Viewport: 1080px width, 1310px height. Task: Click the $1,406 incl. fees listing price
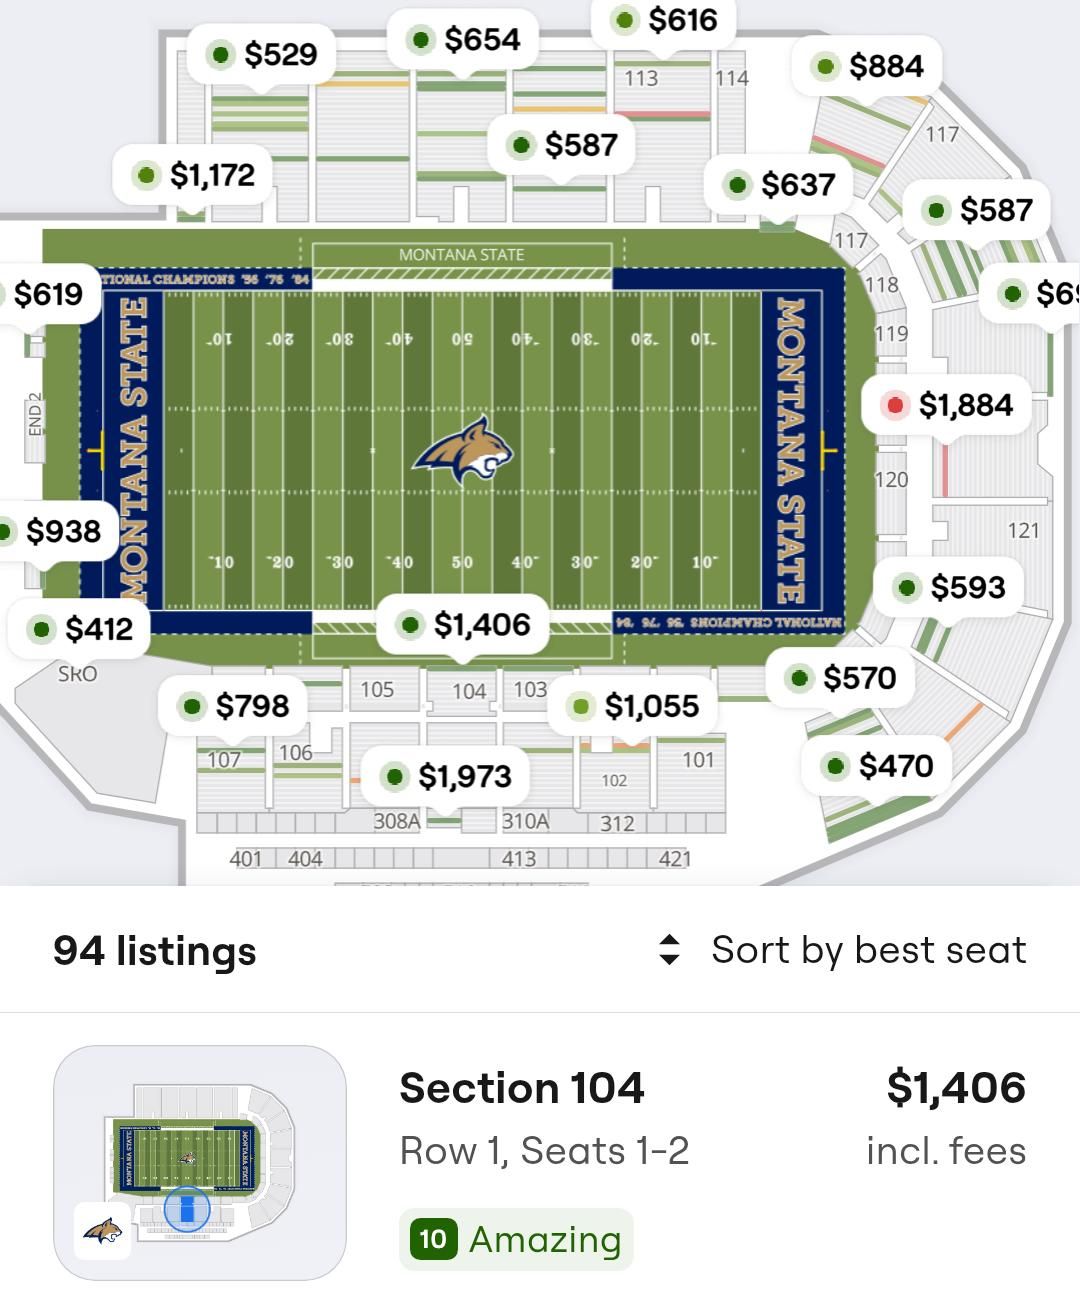(x=955, y=1088)
